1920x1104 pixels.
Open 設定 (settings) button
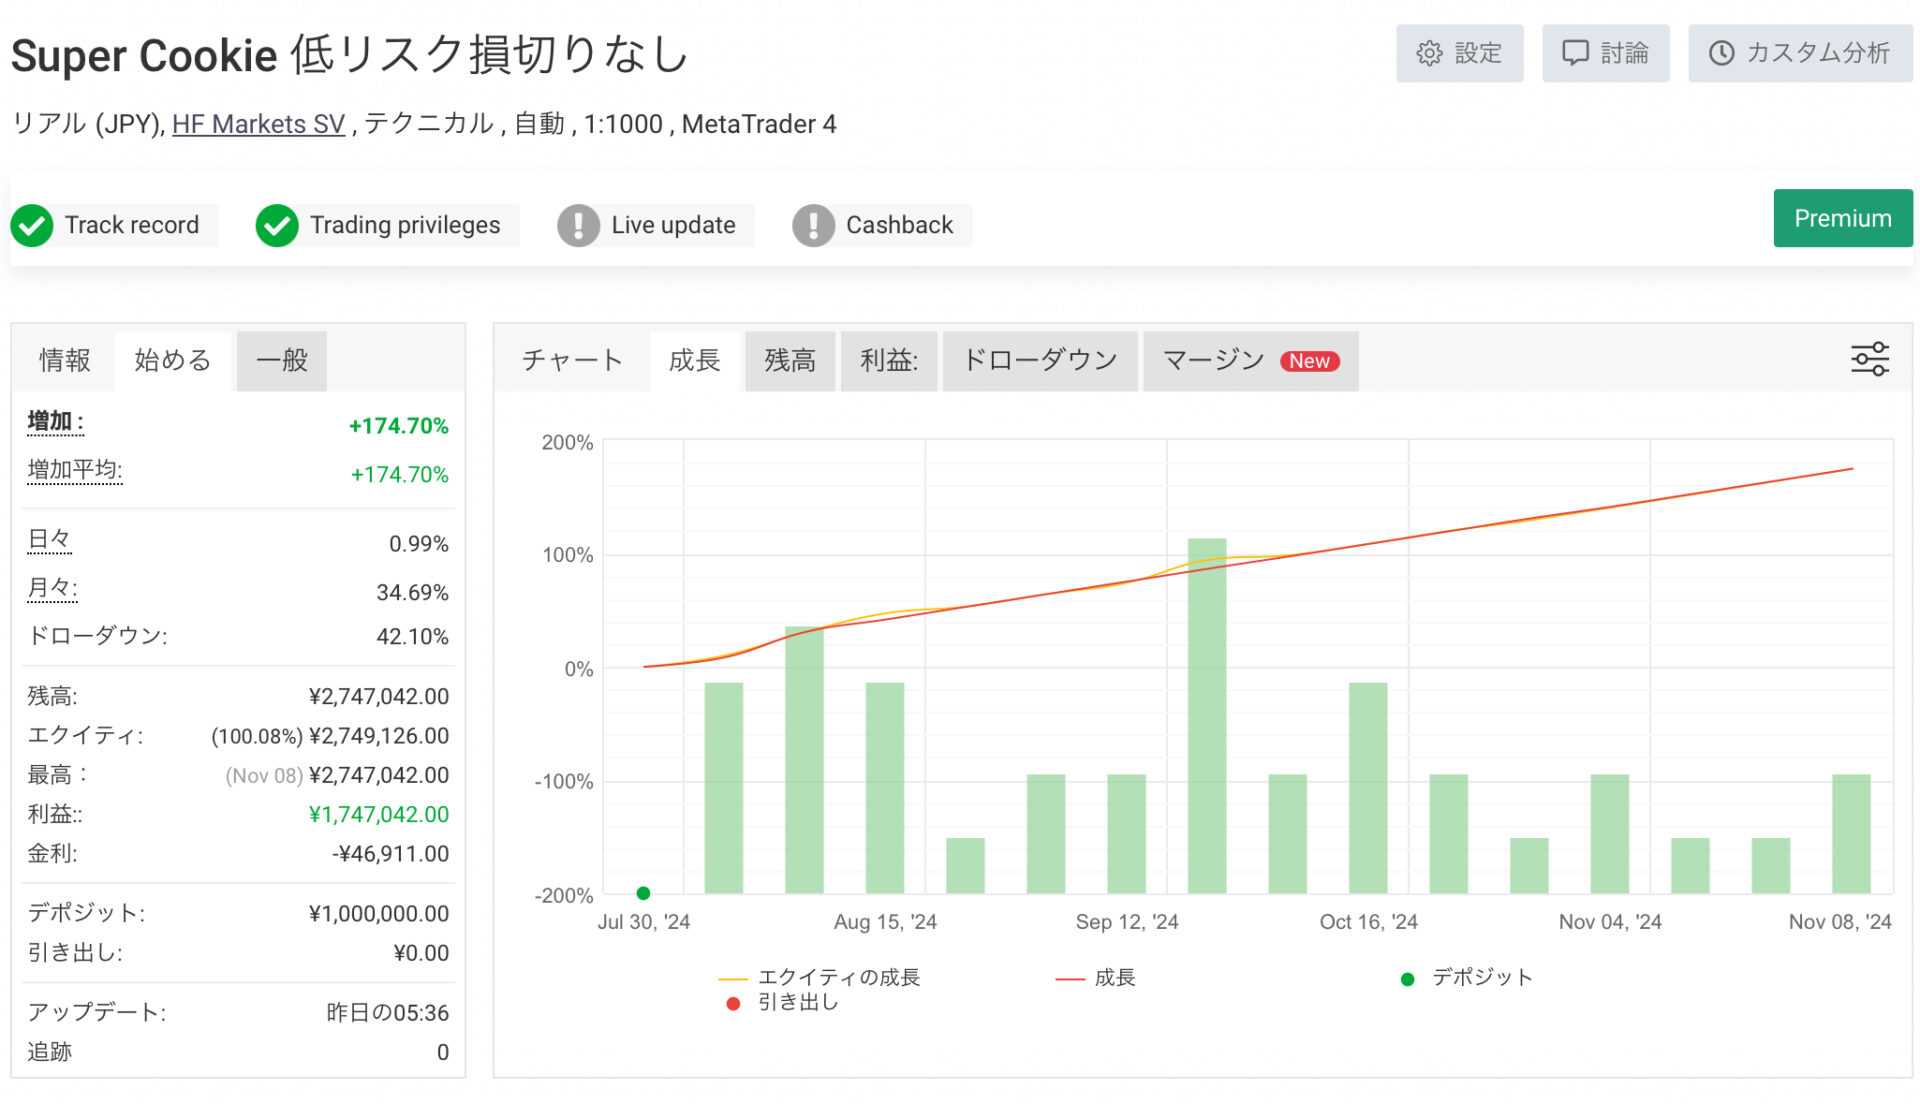click(1459, 53)
